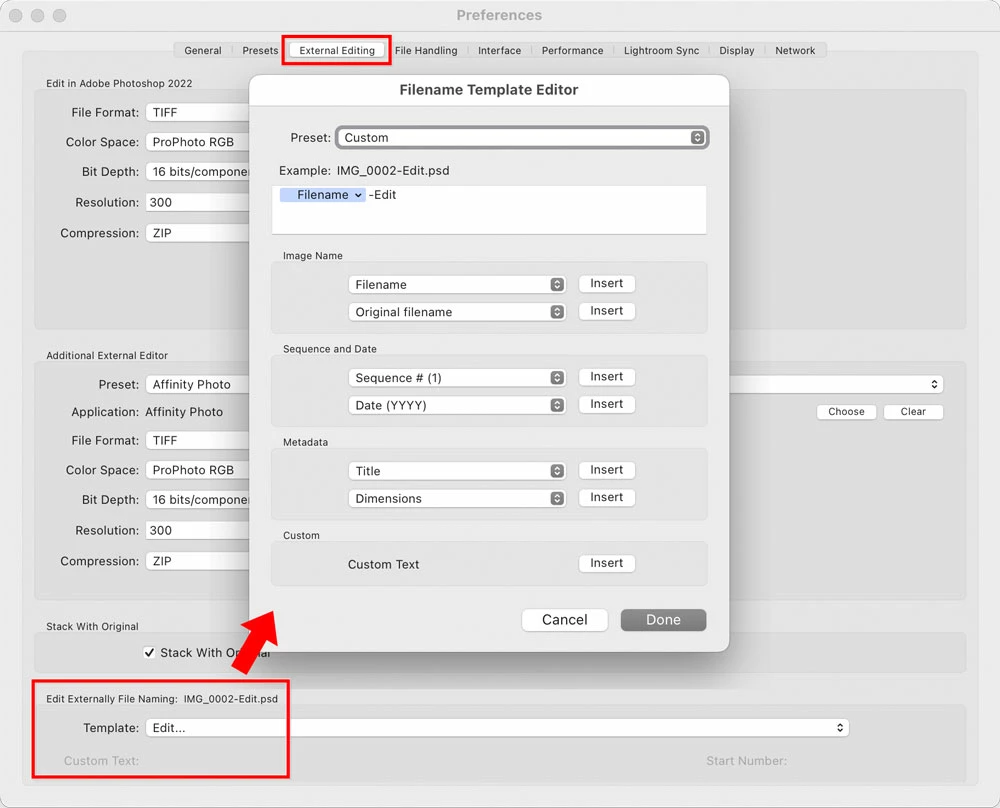Open Photoshop Bit Depth dropdown

point(198,172)
